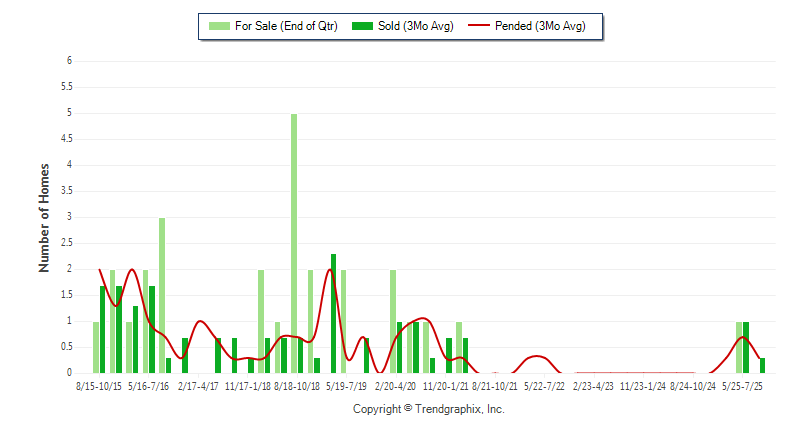Screen dimensions: 800x434
Task: Click the 11/17-1/18 x-axis label
Action: click(247, 386)
